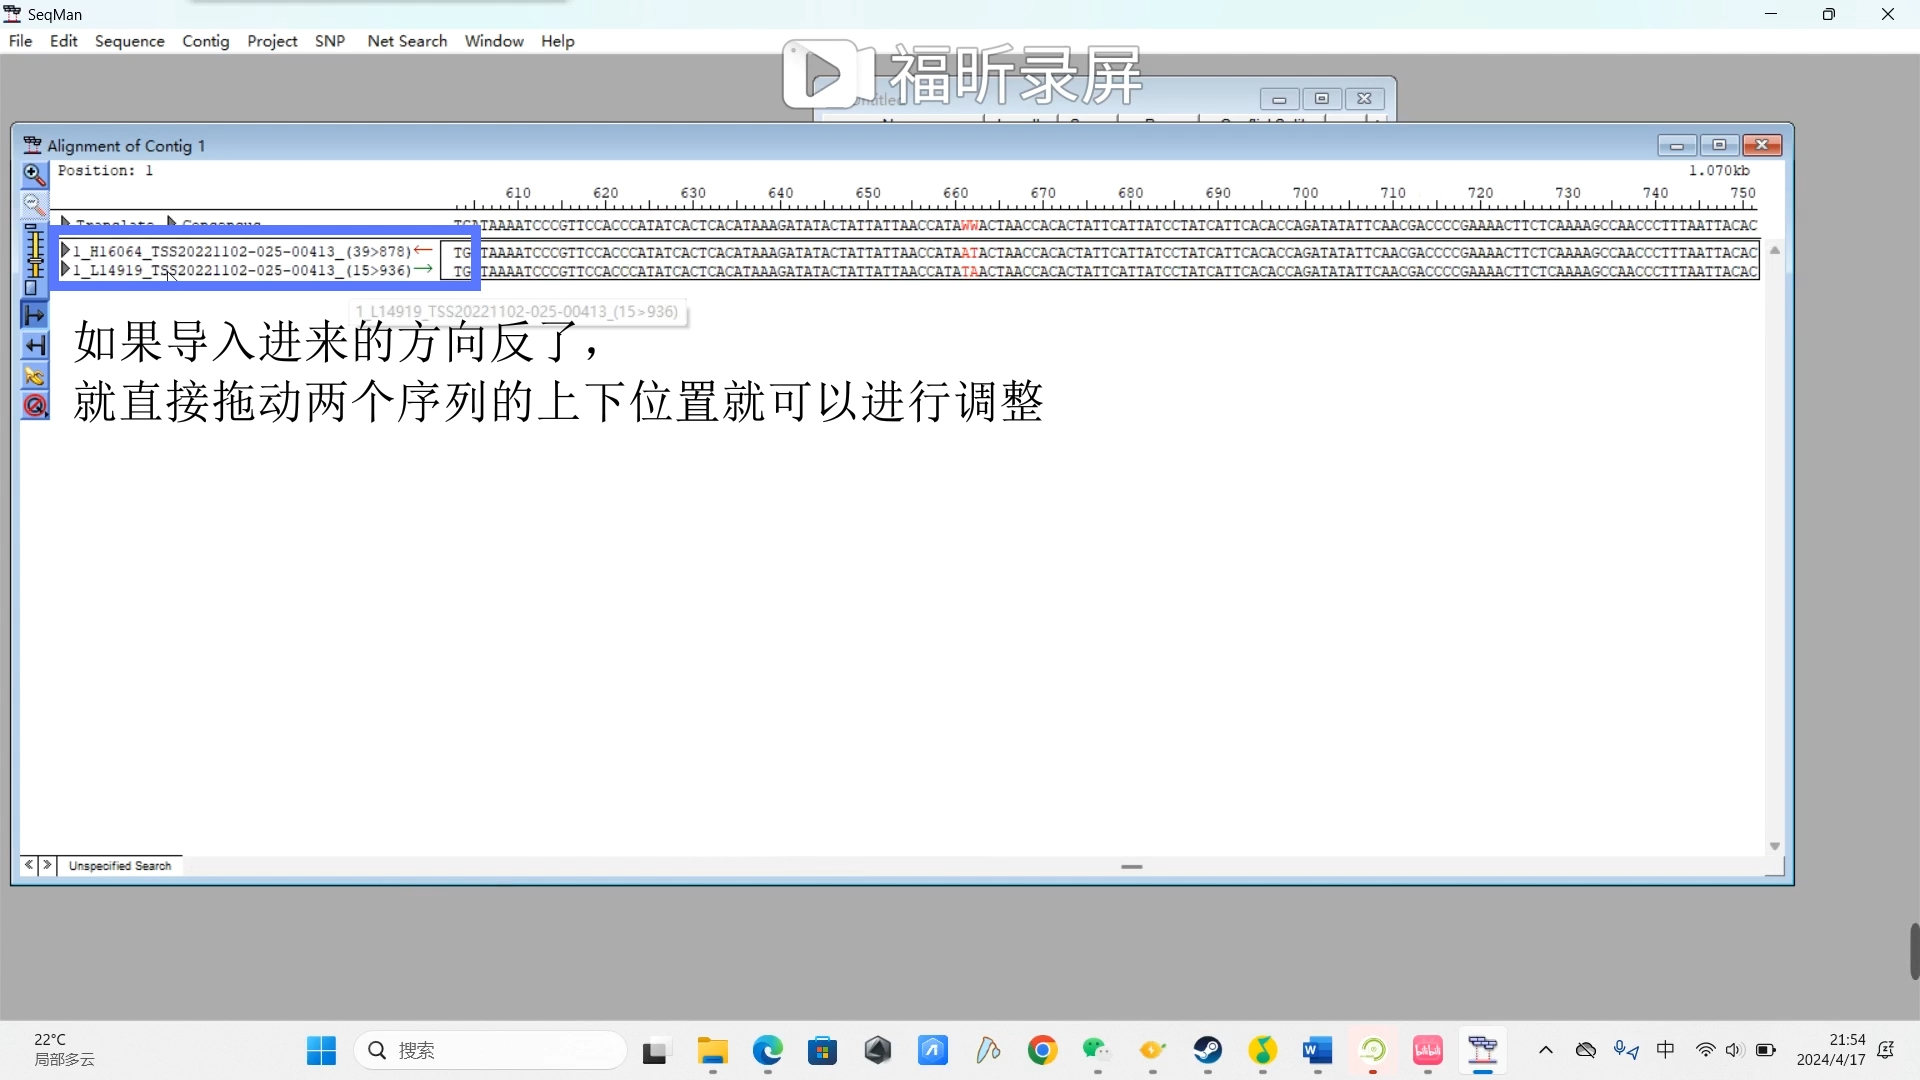Open Chrome from the taskbar
The height and width of the screenshot is (1080, 1920).
[1042, 1050]
